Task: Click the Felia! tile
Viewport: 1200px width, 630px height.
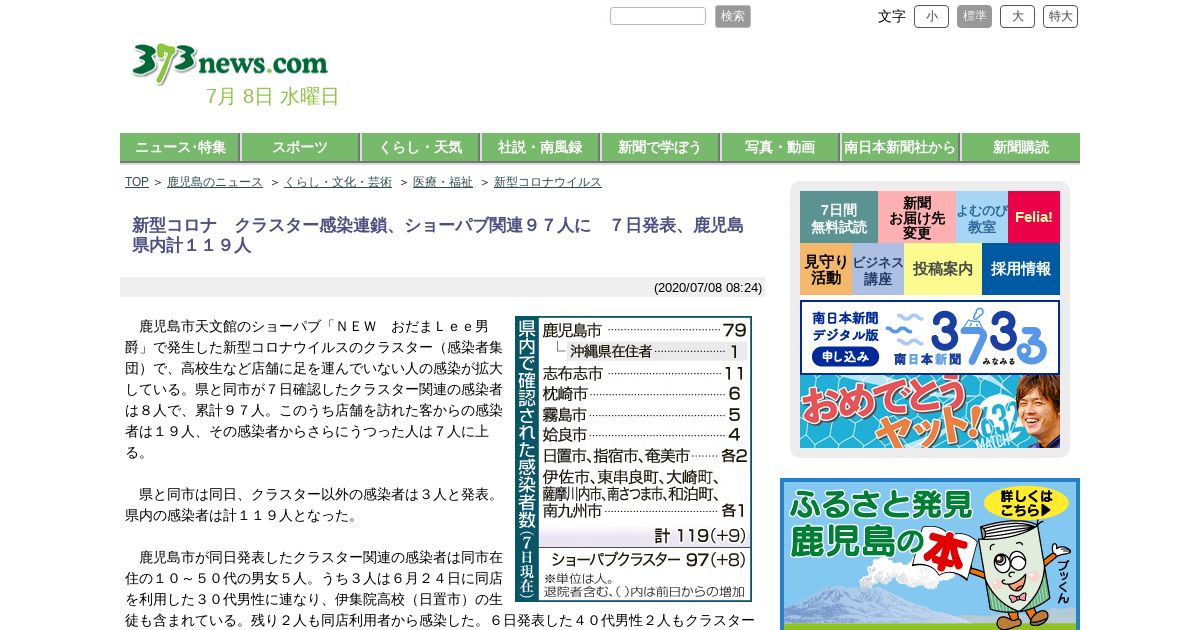Action: pos(1034,217)
